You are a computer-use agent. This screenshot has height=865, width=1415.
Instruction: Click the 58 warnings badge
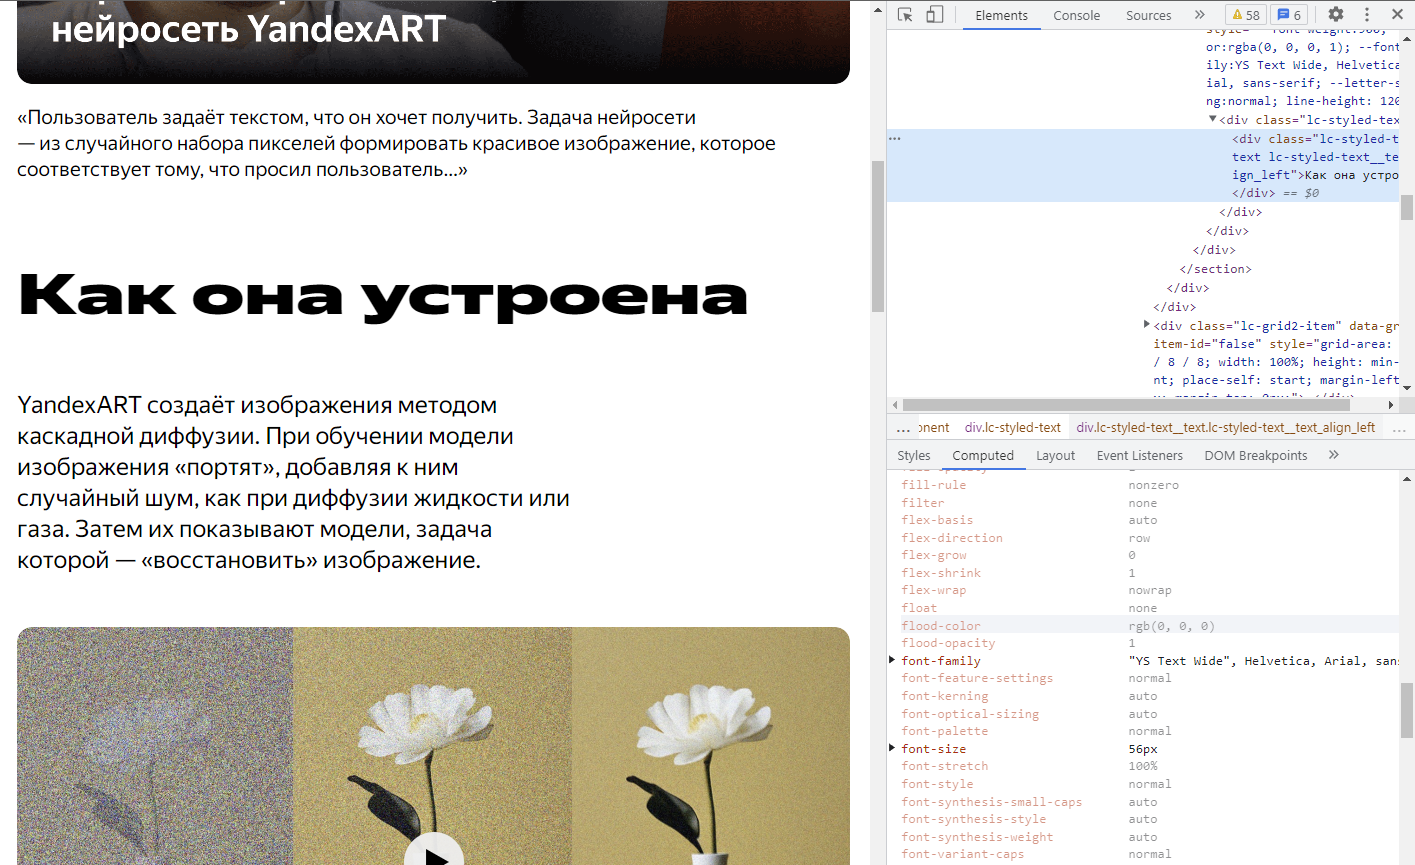click(x=1246, y=15)
